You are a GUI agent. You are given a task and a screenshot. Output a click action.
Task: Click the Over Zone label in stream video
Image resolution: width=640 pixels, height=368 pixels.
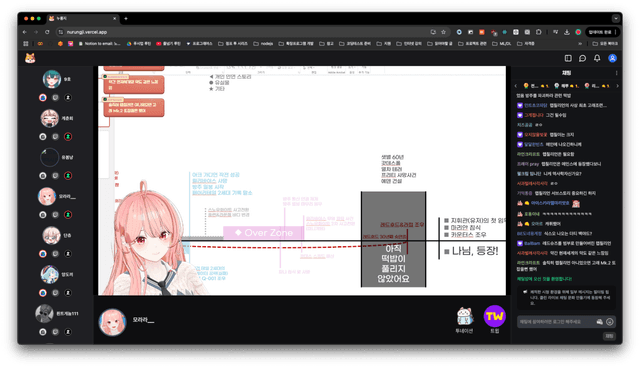[x=264, y=233]
